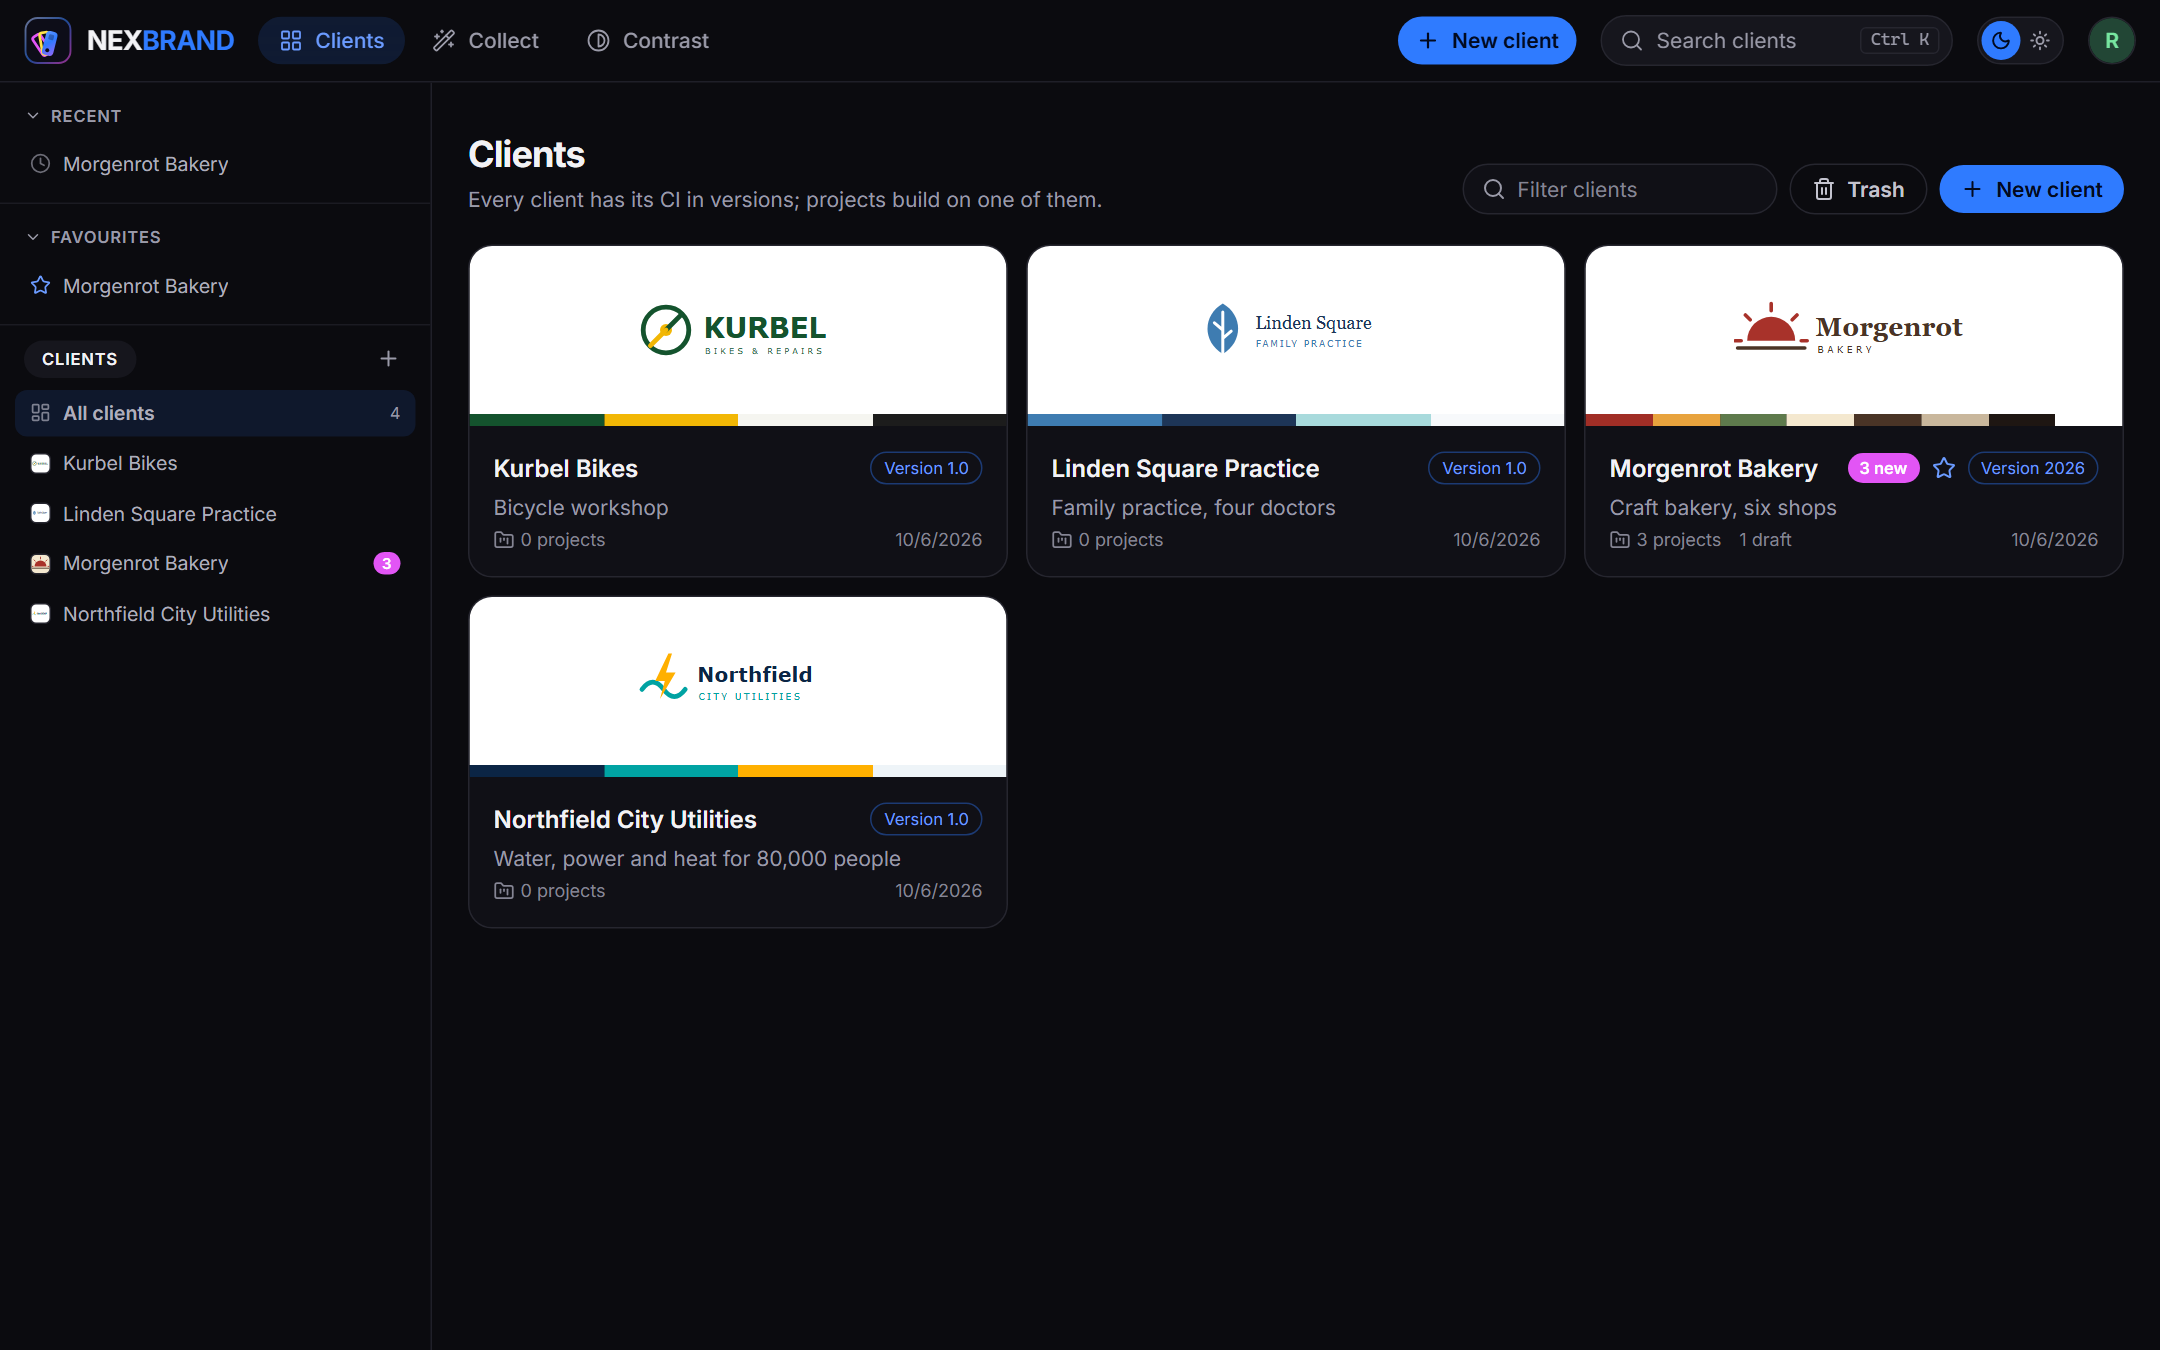Click projects folder icon on Kurbel Bikes card
The image size is (2160, 1350).
click(504, 540)
